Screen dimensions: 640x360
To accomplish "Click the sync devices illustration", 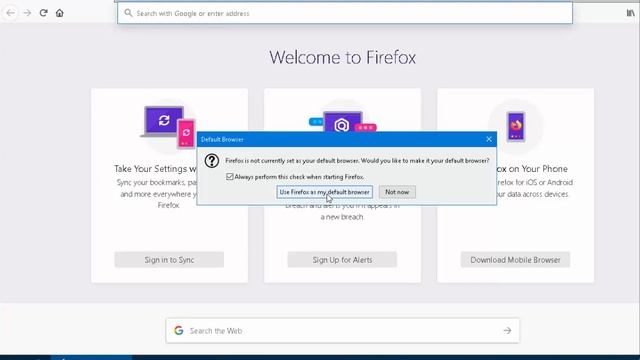I will point(169,127).
